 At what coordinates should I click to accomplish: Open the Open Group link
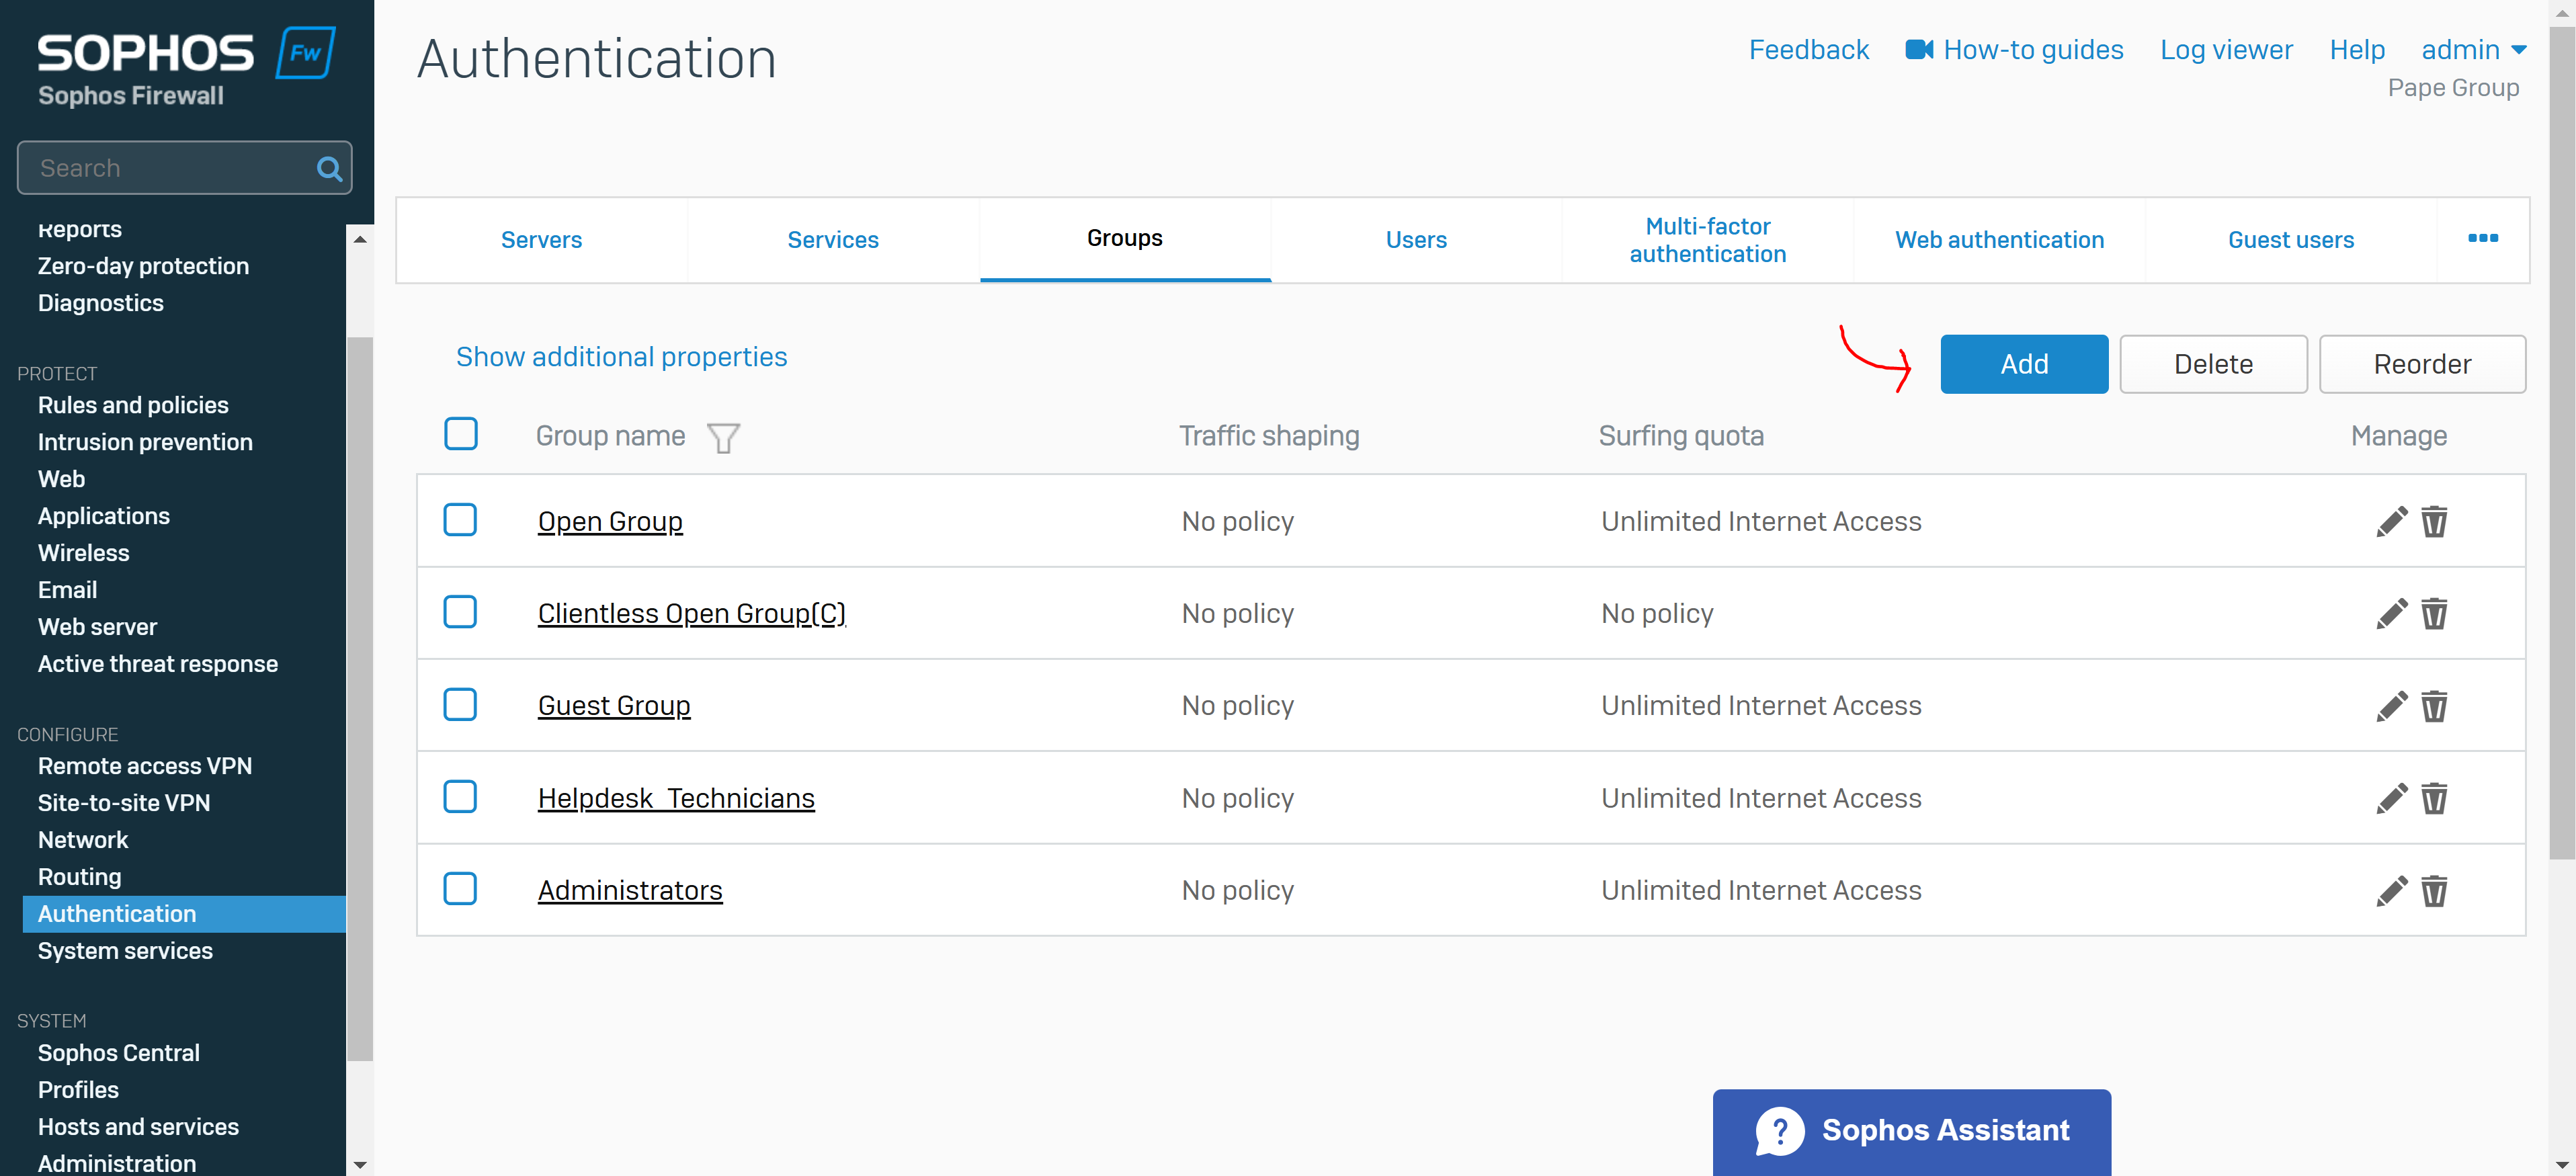pyautogui.click(x=610, y=522)
